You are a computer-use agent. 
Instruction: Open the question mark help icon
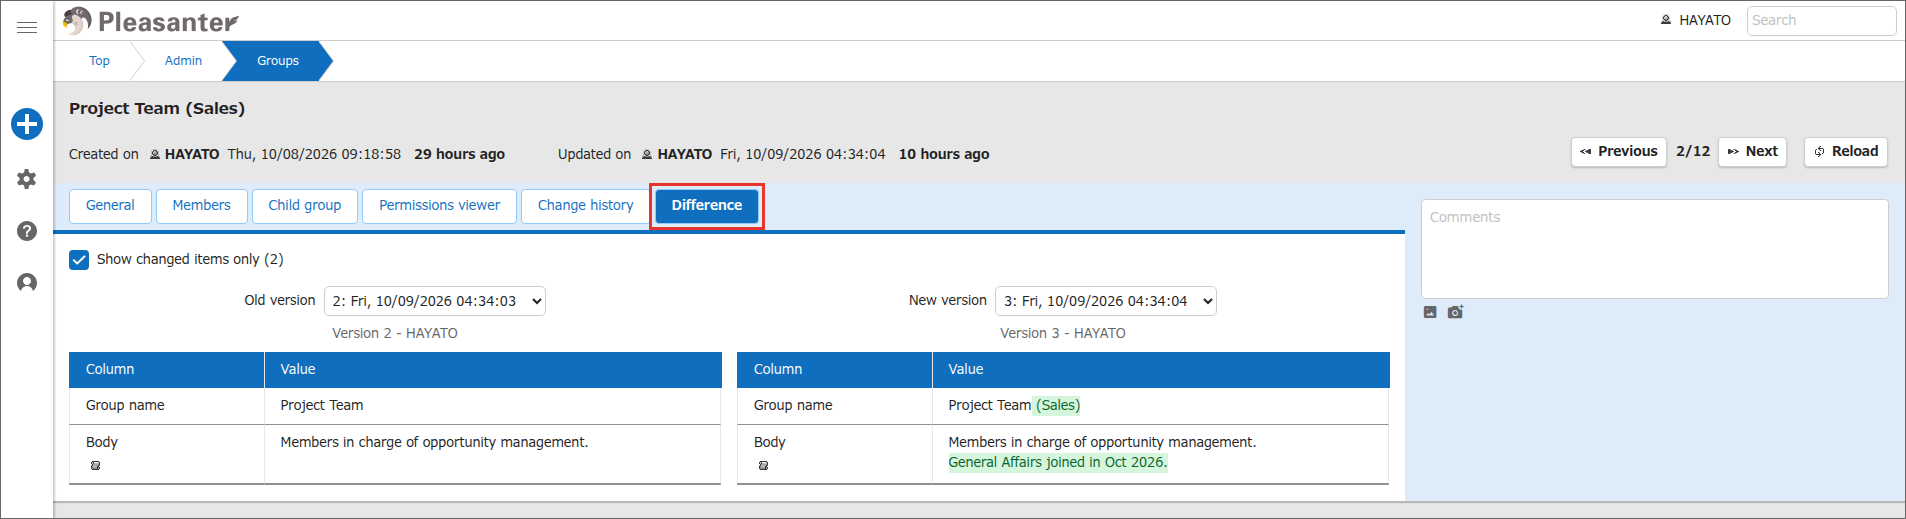click(27, 231)
